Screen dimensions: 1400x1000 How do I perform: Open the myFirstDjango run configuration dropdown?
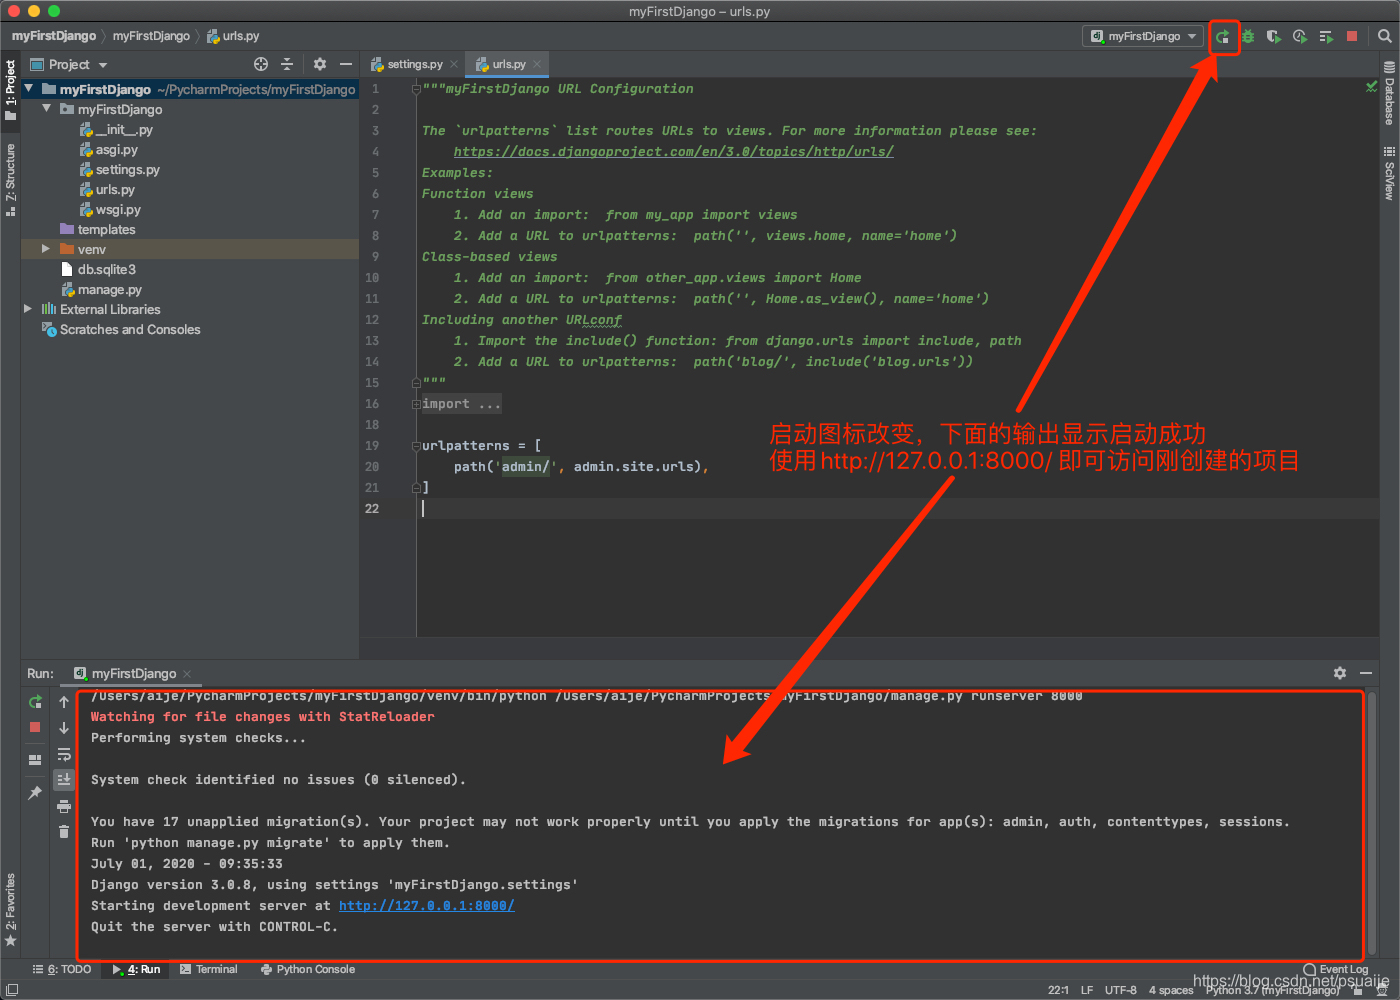click(x=1143, y=36)
